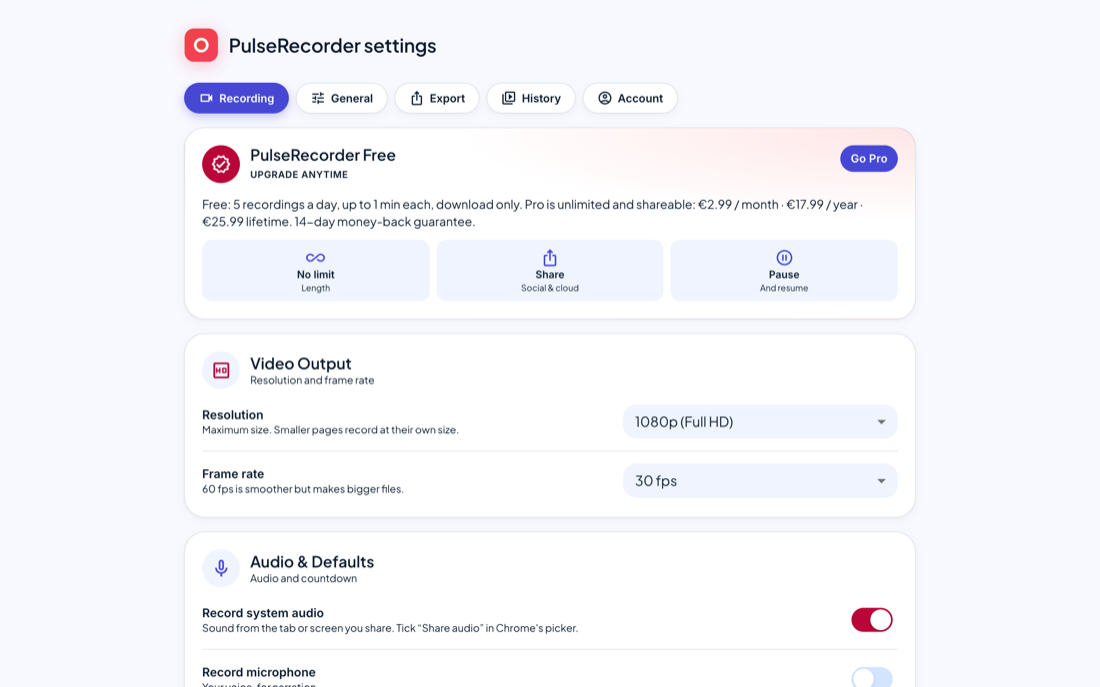The image size is (1100, 687).
Task: Open the Account tab
Action: [x=630, y=98]
